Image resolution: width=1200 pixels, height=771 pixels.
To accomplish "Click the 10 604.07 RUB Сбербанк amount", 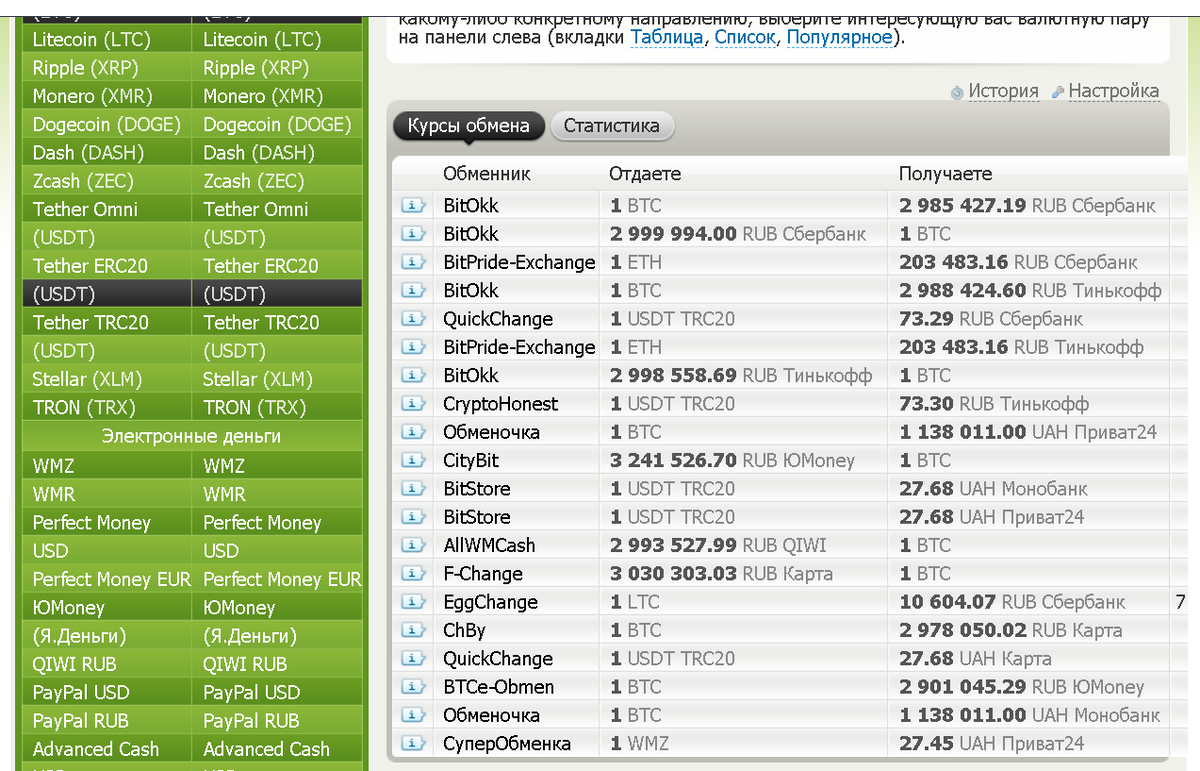I will (x=1012, y=602).
